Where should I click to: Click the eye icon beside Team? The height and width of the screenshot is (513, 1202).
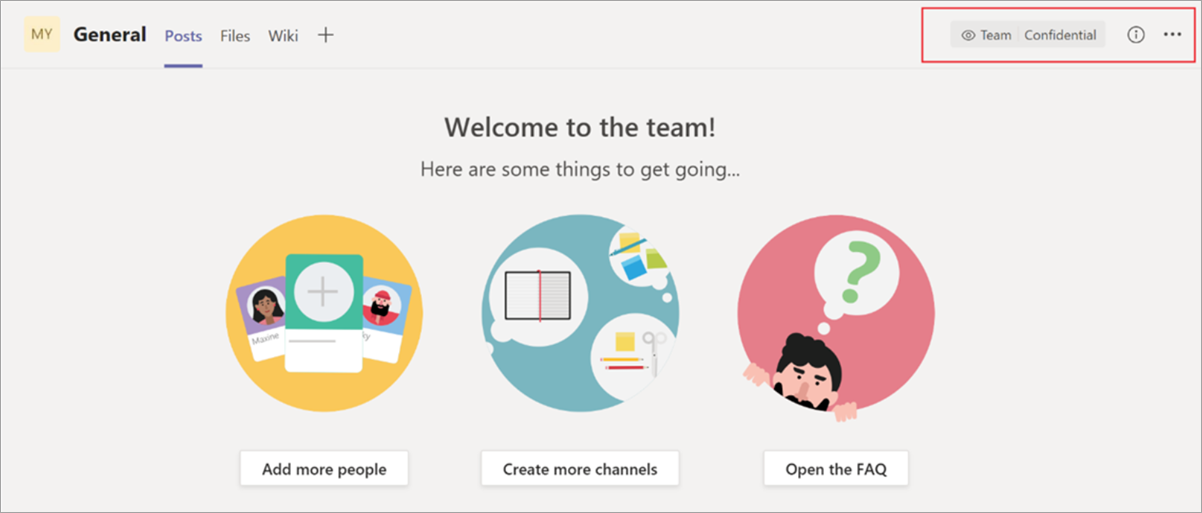tap(968, 35)
